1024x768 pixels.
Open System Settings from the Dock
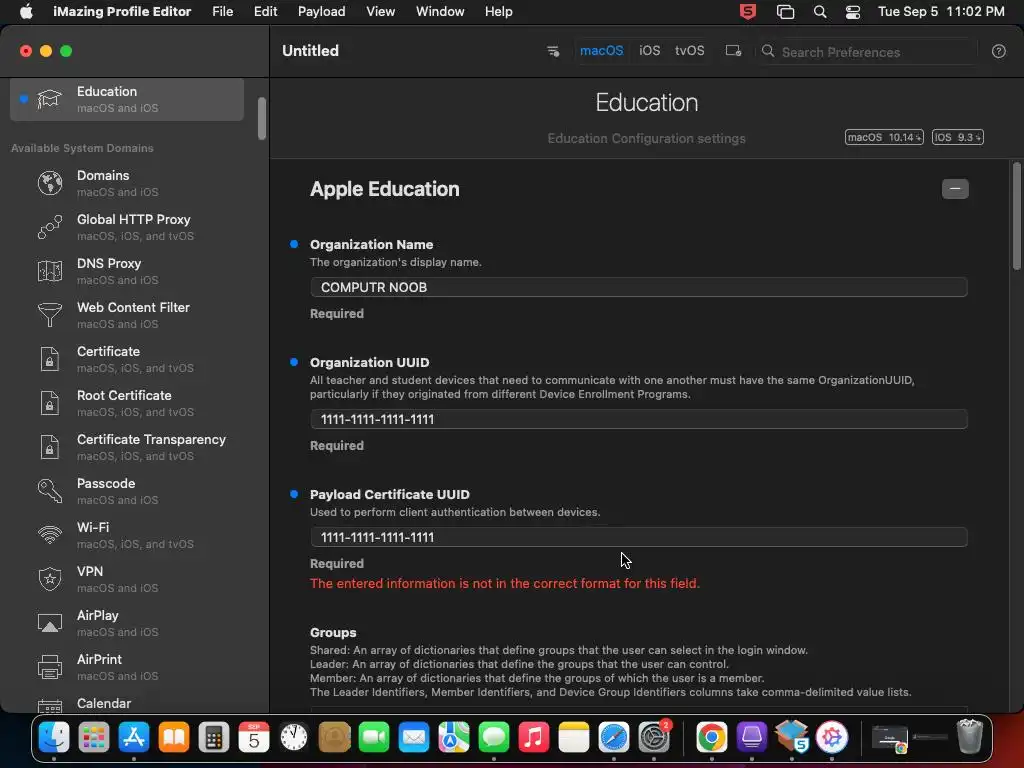(x=654, y=737)
